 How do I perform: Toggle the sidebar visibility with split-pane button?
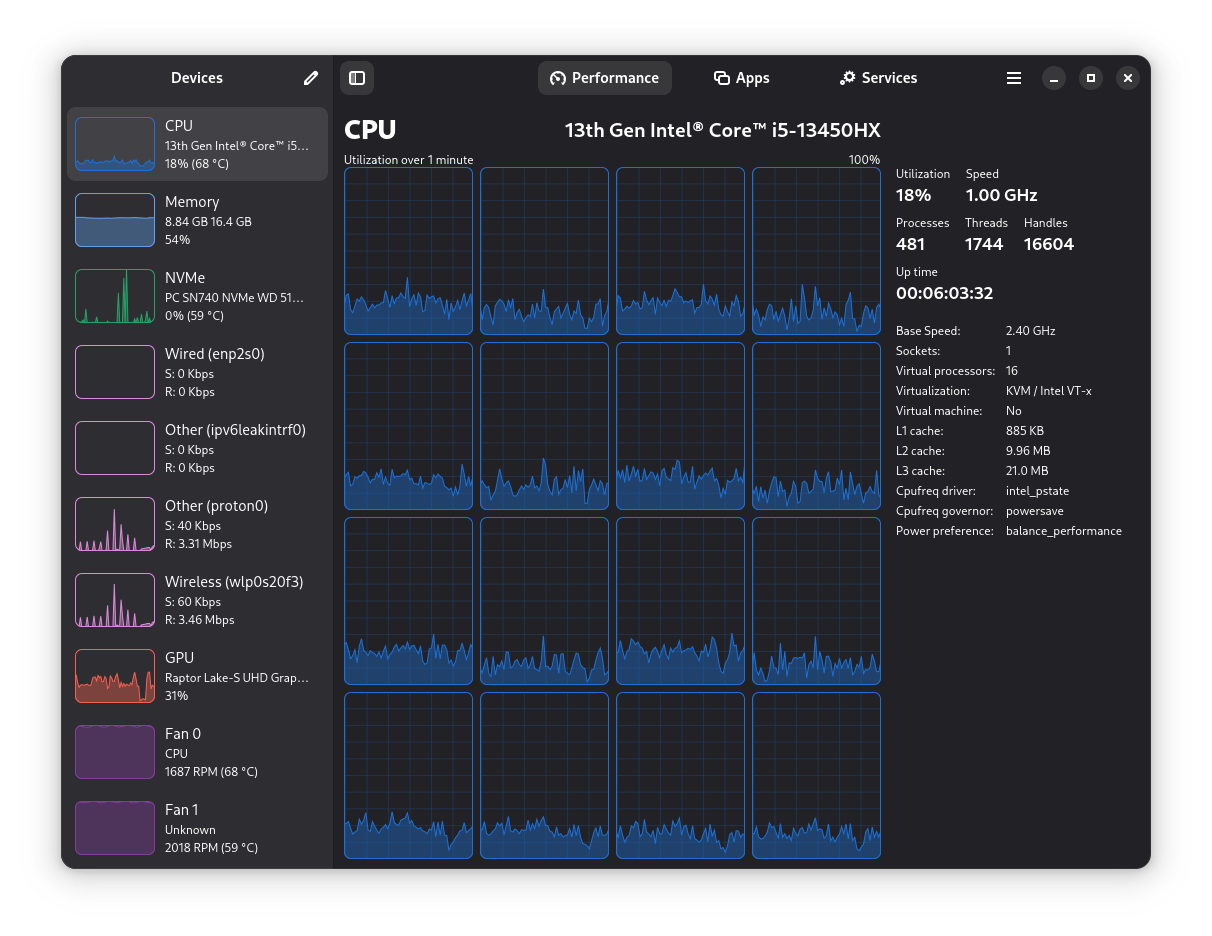(357, 77)
